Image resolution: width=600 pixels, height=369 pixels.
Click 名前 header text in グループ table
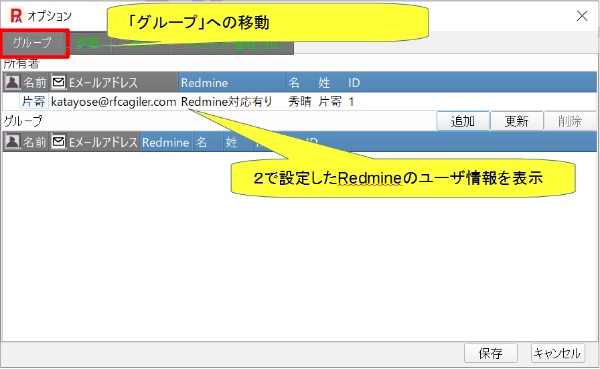pos(34,142)
